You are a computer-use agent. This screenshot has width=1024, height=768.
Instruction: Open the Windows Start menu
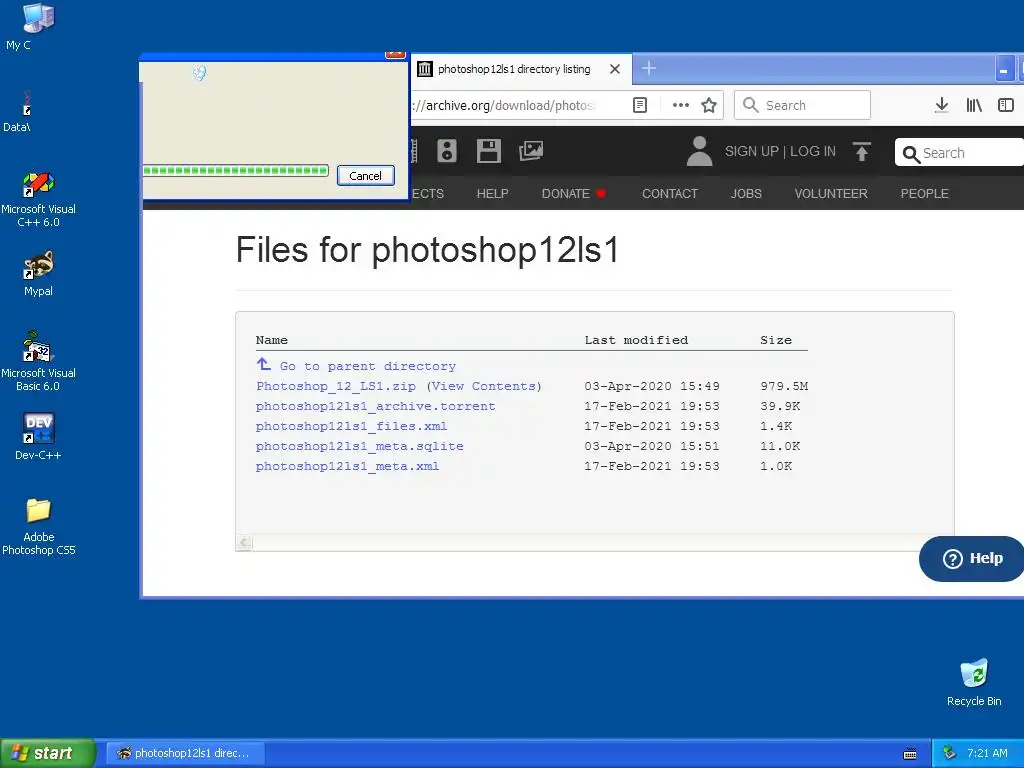47,753
